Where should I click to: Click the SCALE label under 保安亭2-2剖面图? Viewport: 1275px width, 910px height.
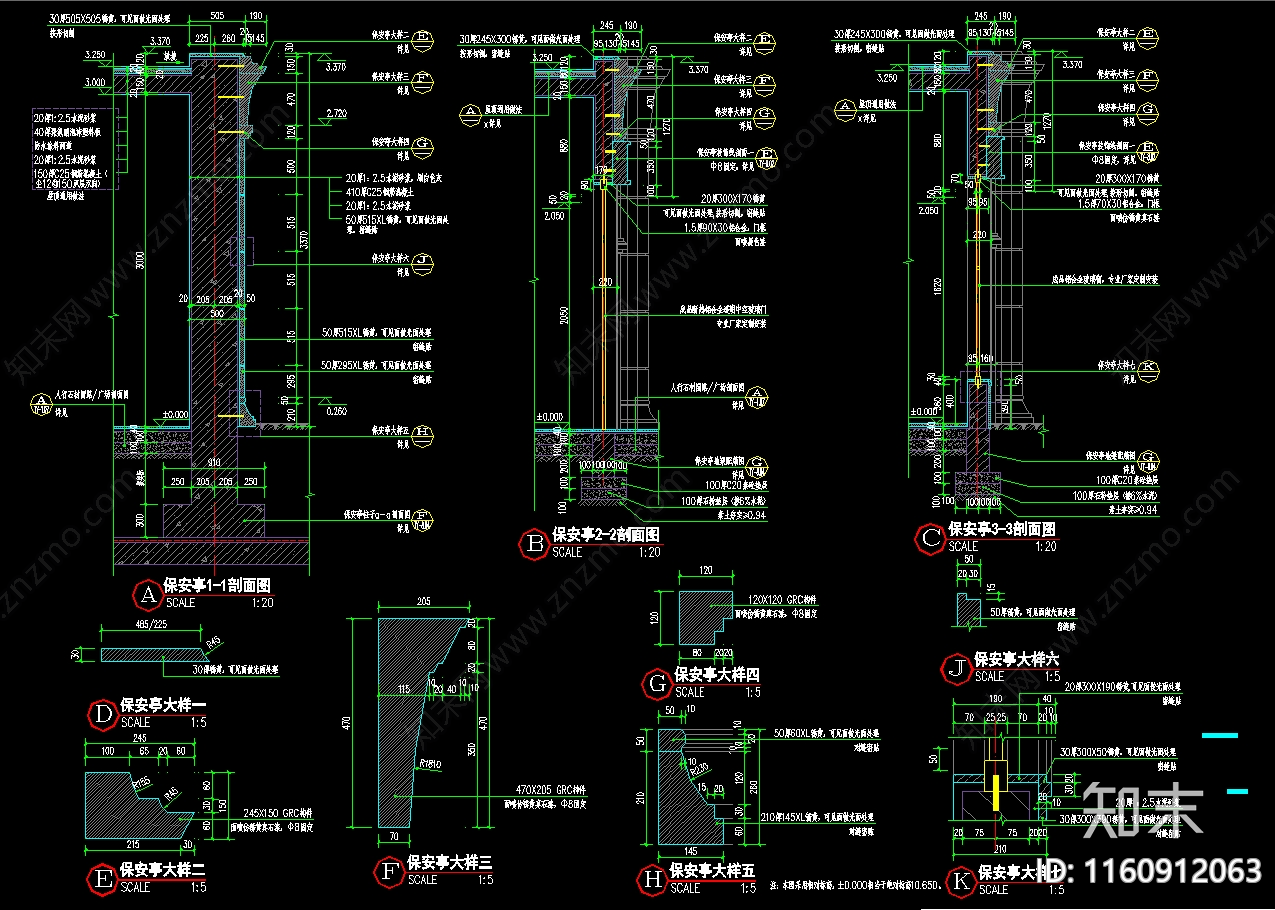click(x=567, y=552)
